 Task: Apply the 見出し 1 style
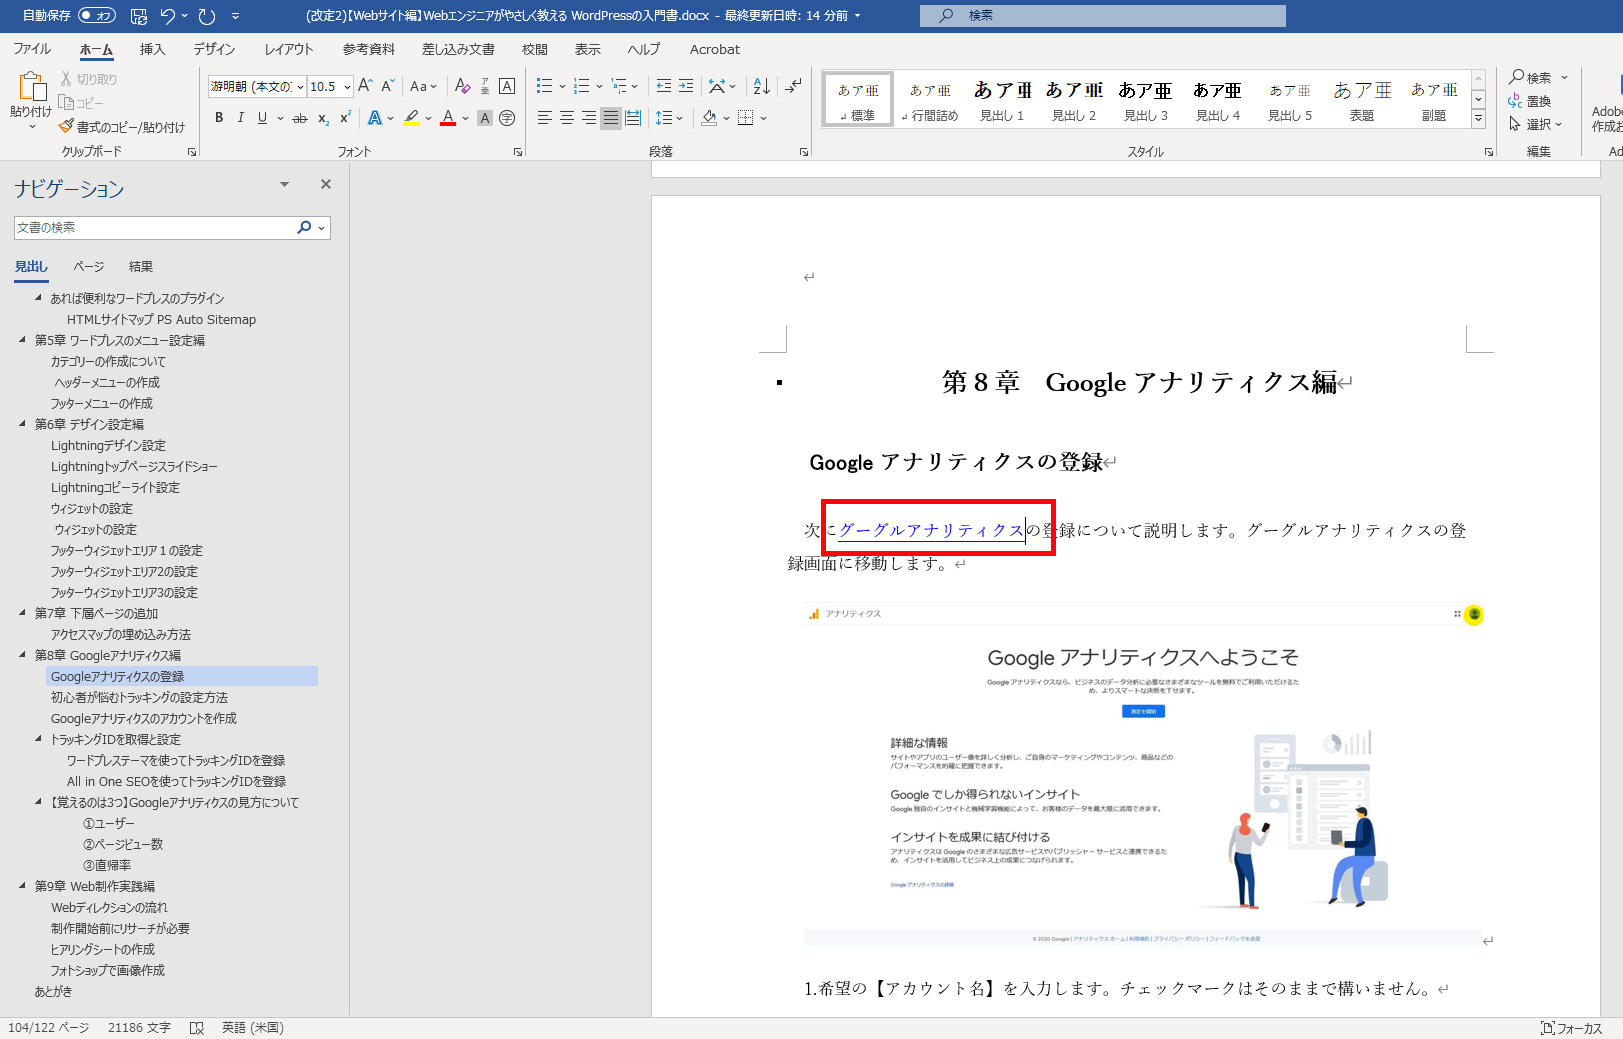tap(1002, 100)
